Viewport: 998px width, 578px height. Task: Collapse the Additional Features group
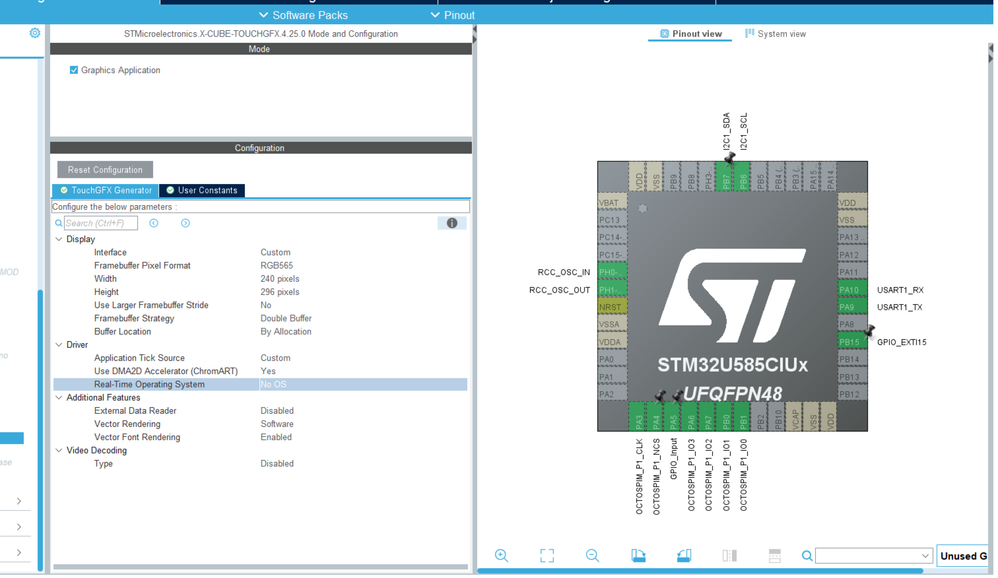click(x=59, y=398)
